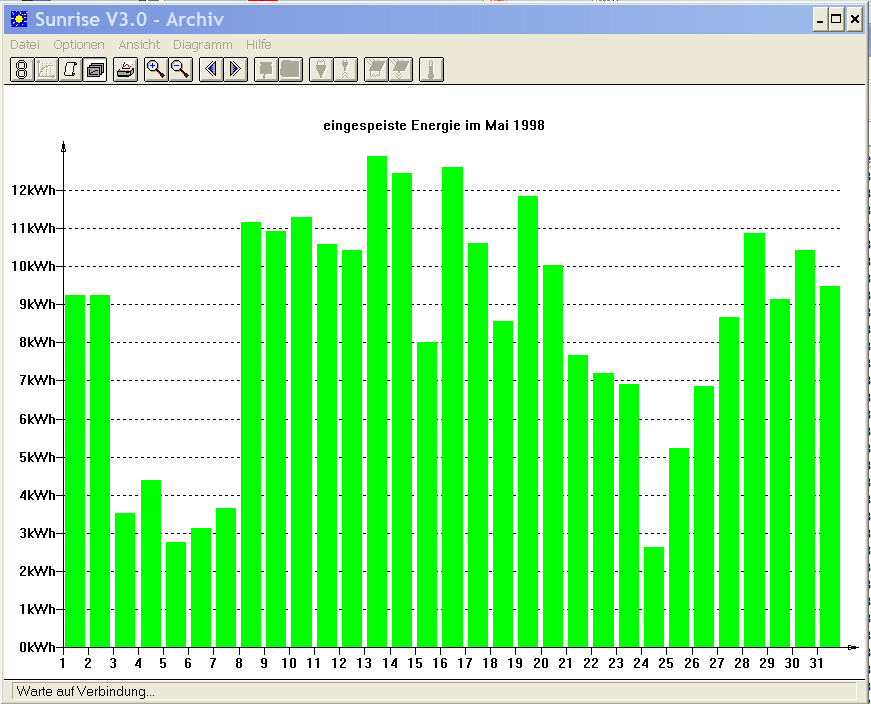This screenshot has height=704, width=871.
Task: Click the grayed plug toolbar icon
Action: tap(321, 70)
